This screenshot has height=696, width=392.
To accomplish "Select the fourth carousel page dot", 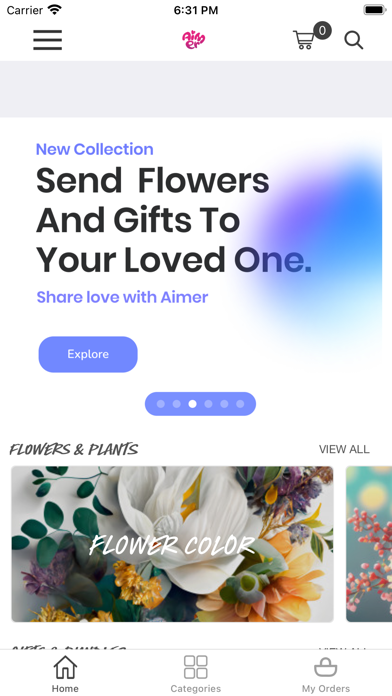I will click(x=208, y=404).
